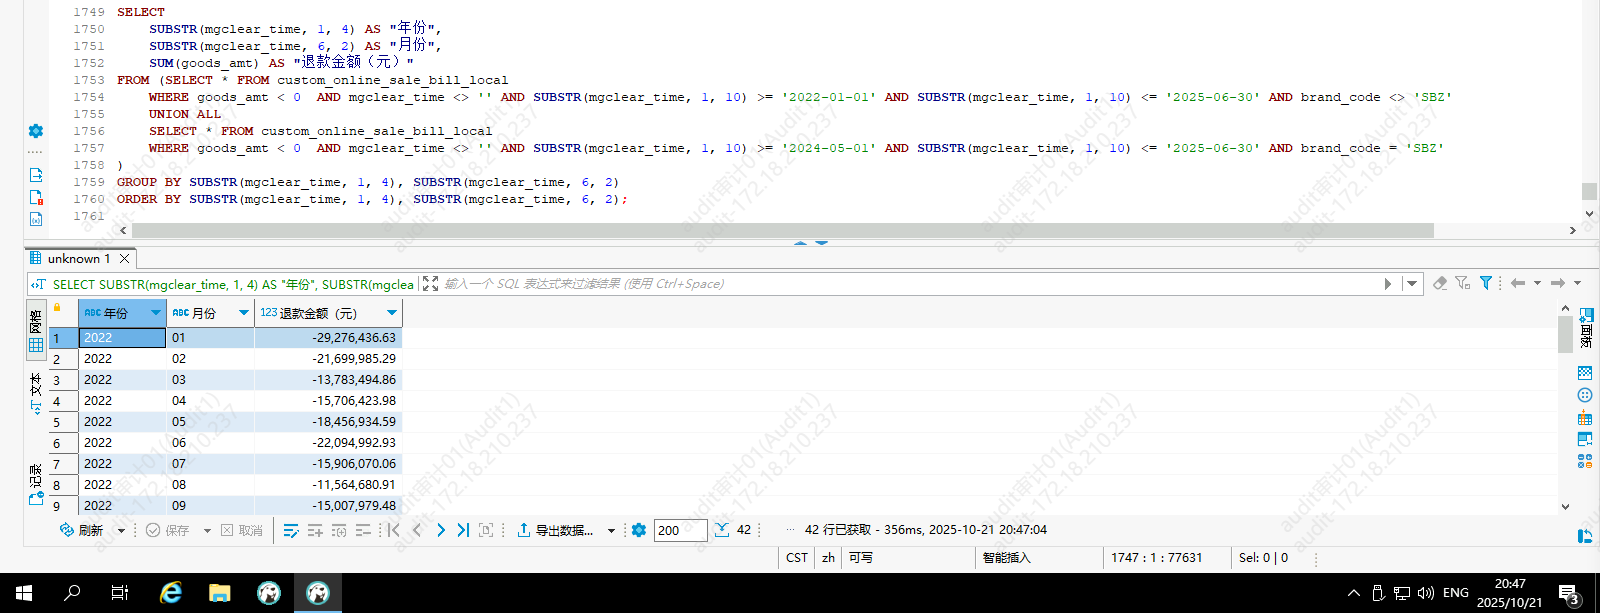Select the 'unknown 1' result tab
The height and width of the screenshot is (613, 1600).
coord(78,258)
